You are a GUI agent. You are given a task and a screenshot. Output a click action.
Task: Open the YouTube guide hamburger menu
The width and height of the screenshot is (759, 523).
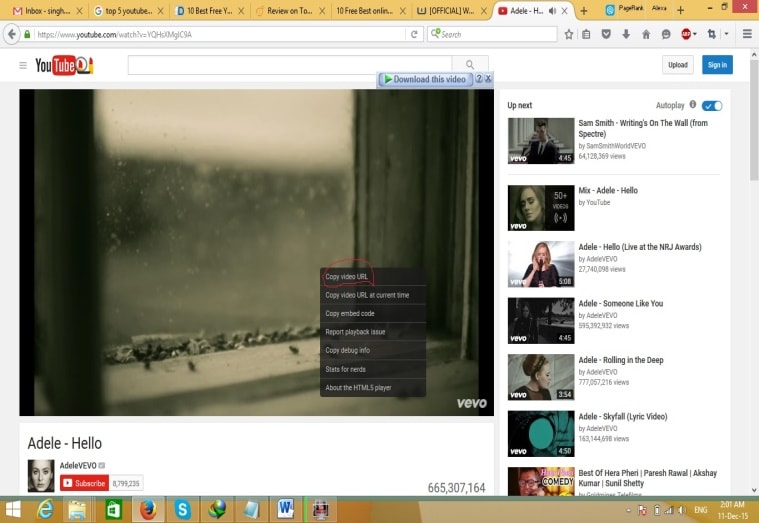pyautogui.click(x=23, y=65)
